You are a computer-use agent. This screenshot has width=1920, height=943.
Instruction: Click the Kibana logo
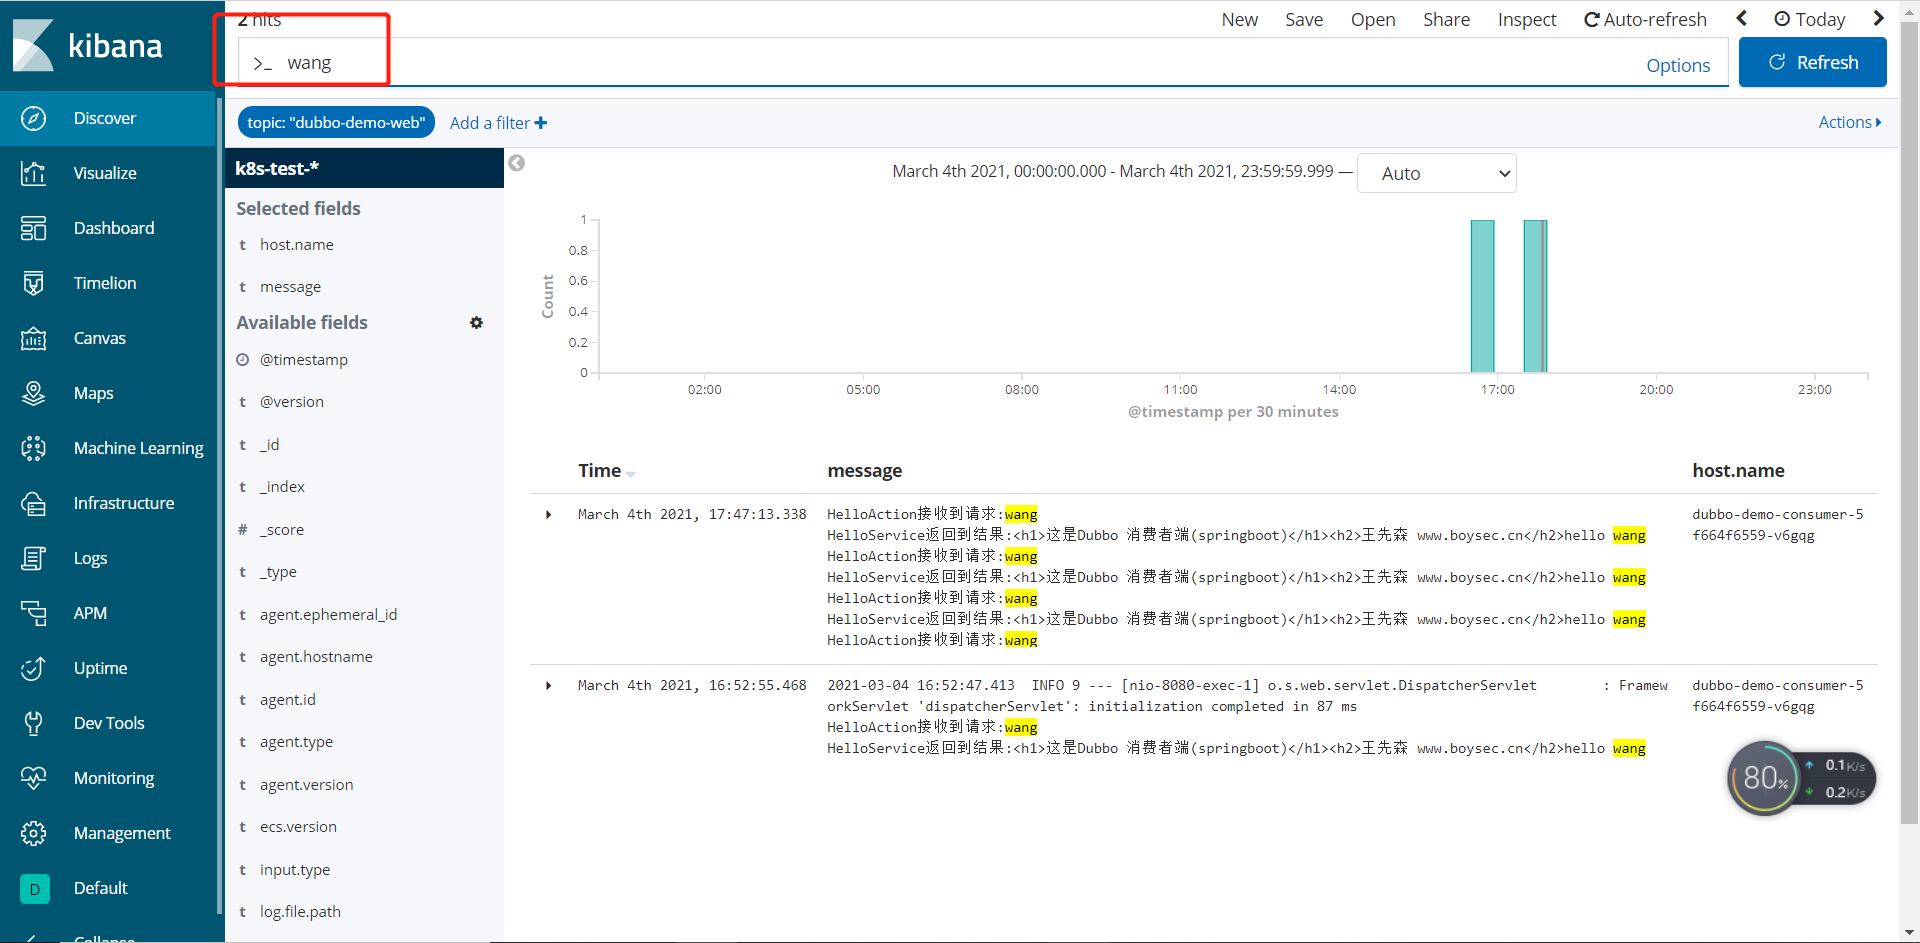[x=87, y=45]
